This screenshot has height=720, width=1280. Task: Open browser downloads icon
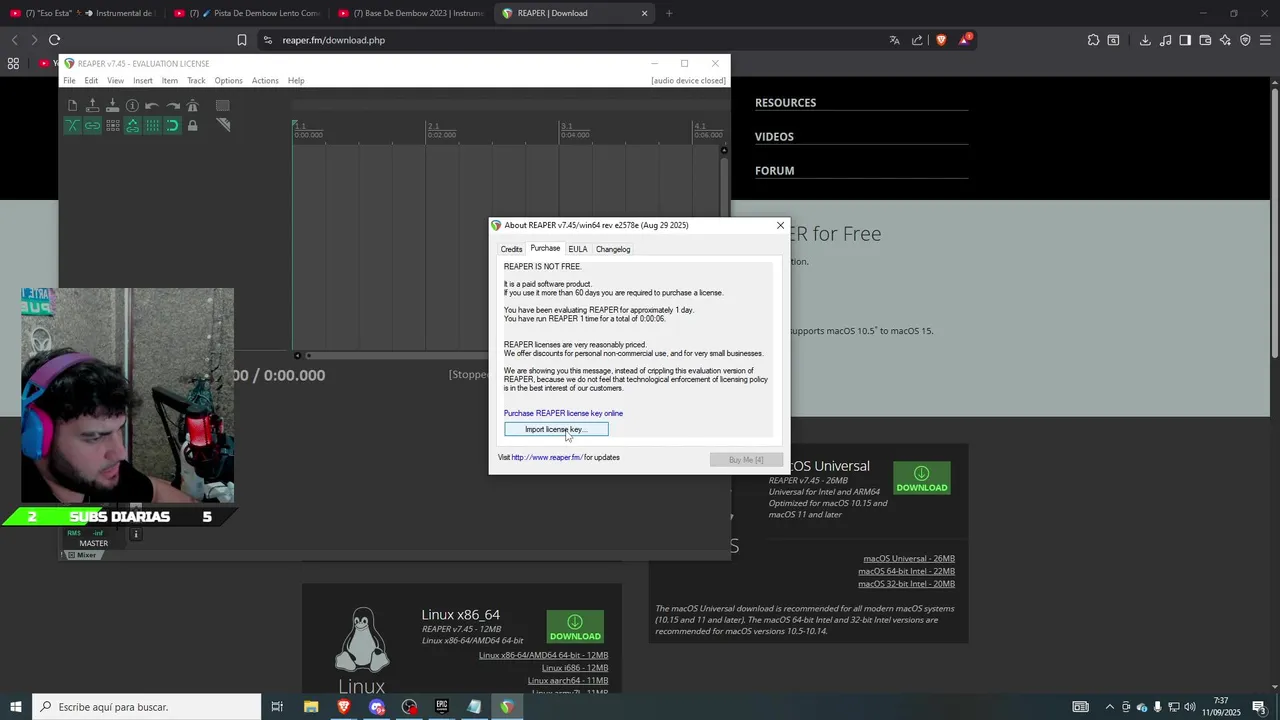1145,40
